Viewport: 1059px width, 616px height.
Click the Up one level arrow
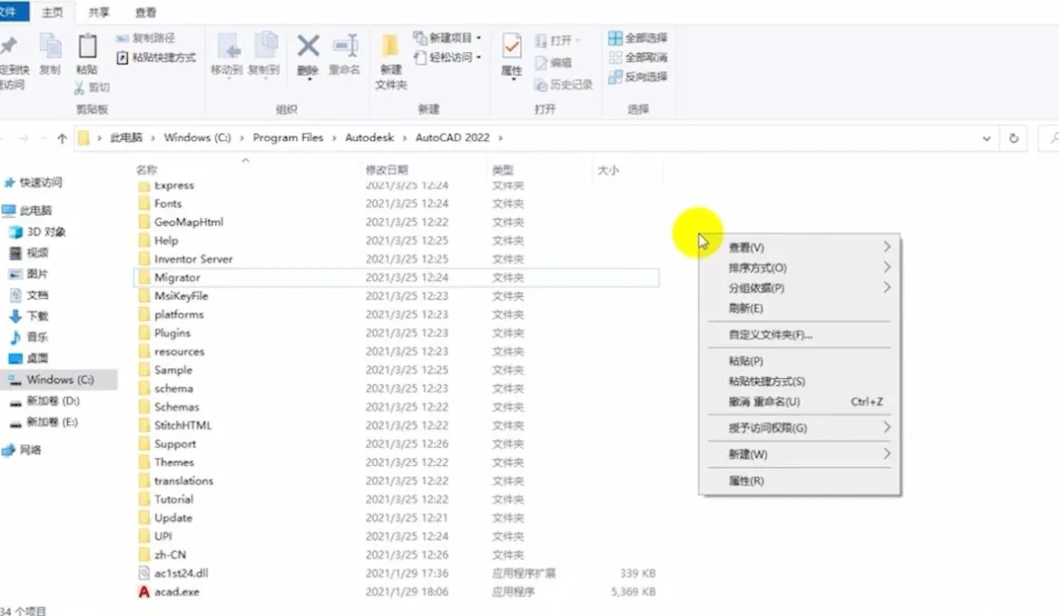coord(62,138)
